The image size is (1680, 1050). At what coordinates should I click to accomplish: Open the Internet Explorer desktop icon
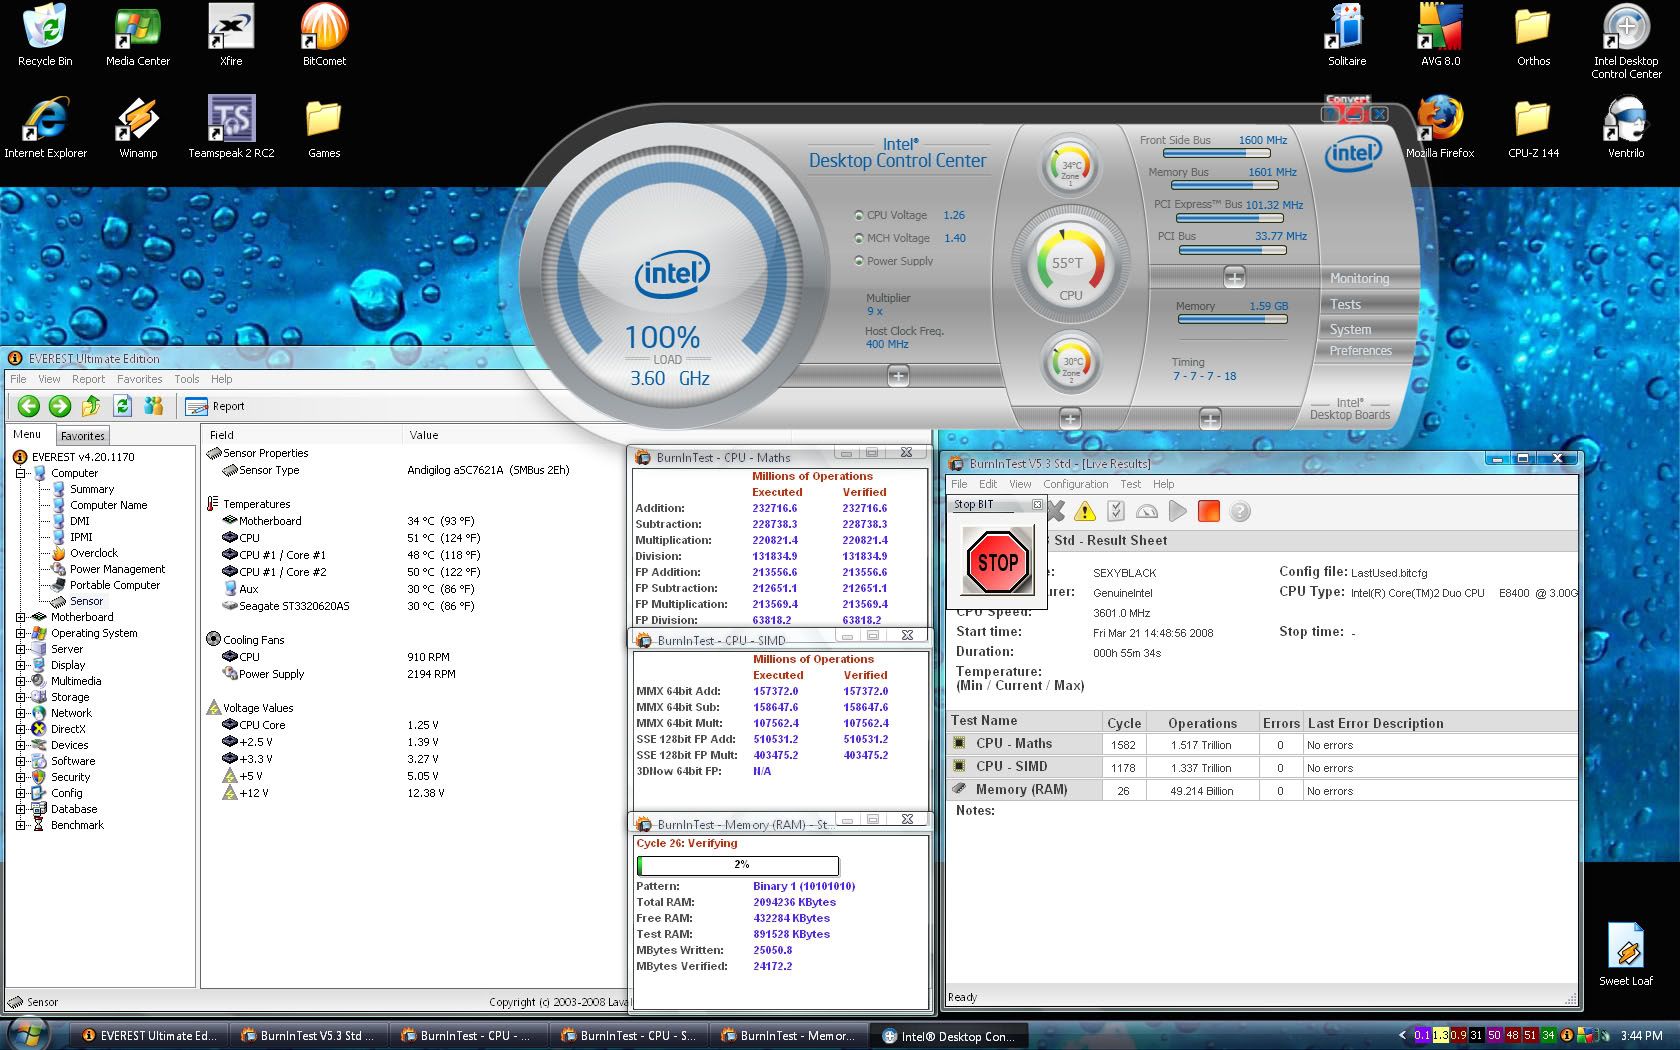click(45, 127)
